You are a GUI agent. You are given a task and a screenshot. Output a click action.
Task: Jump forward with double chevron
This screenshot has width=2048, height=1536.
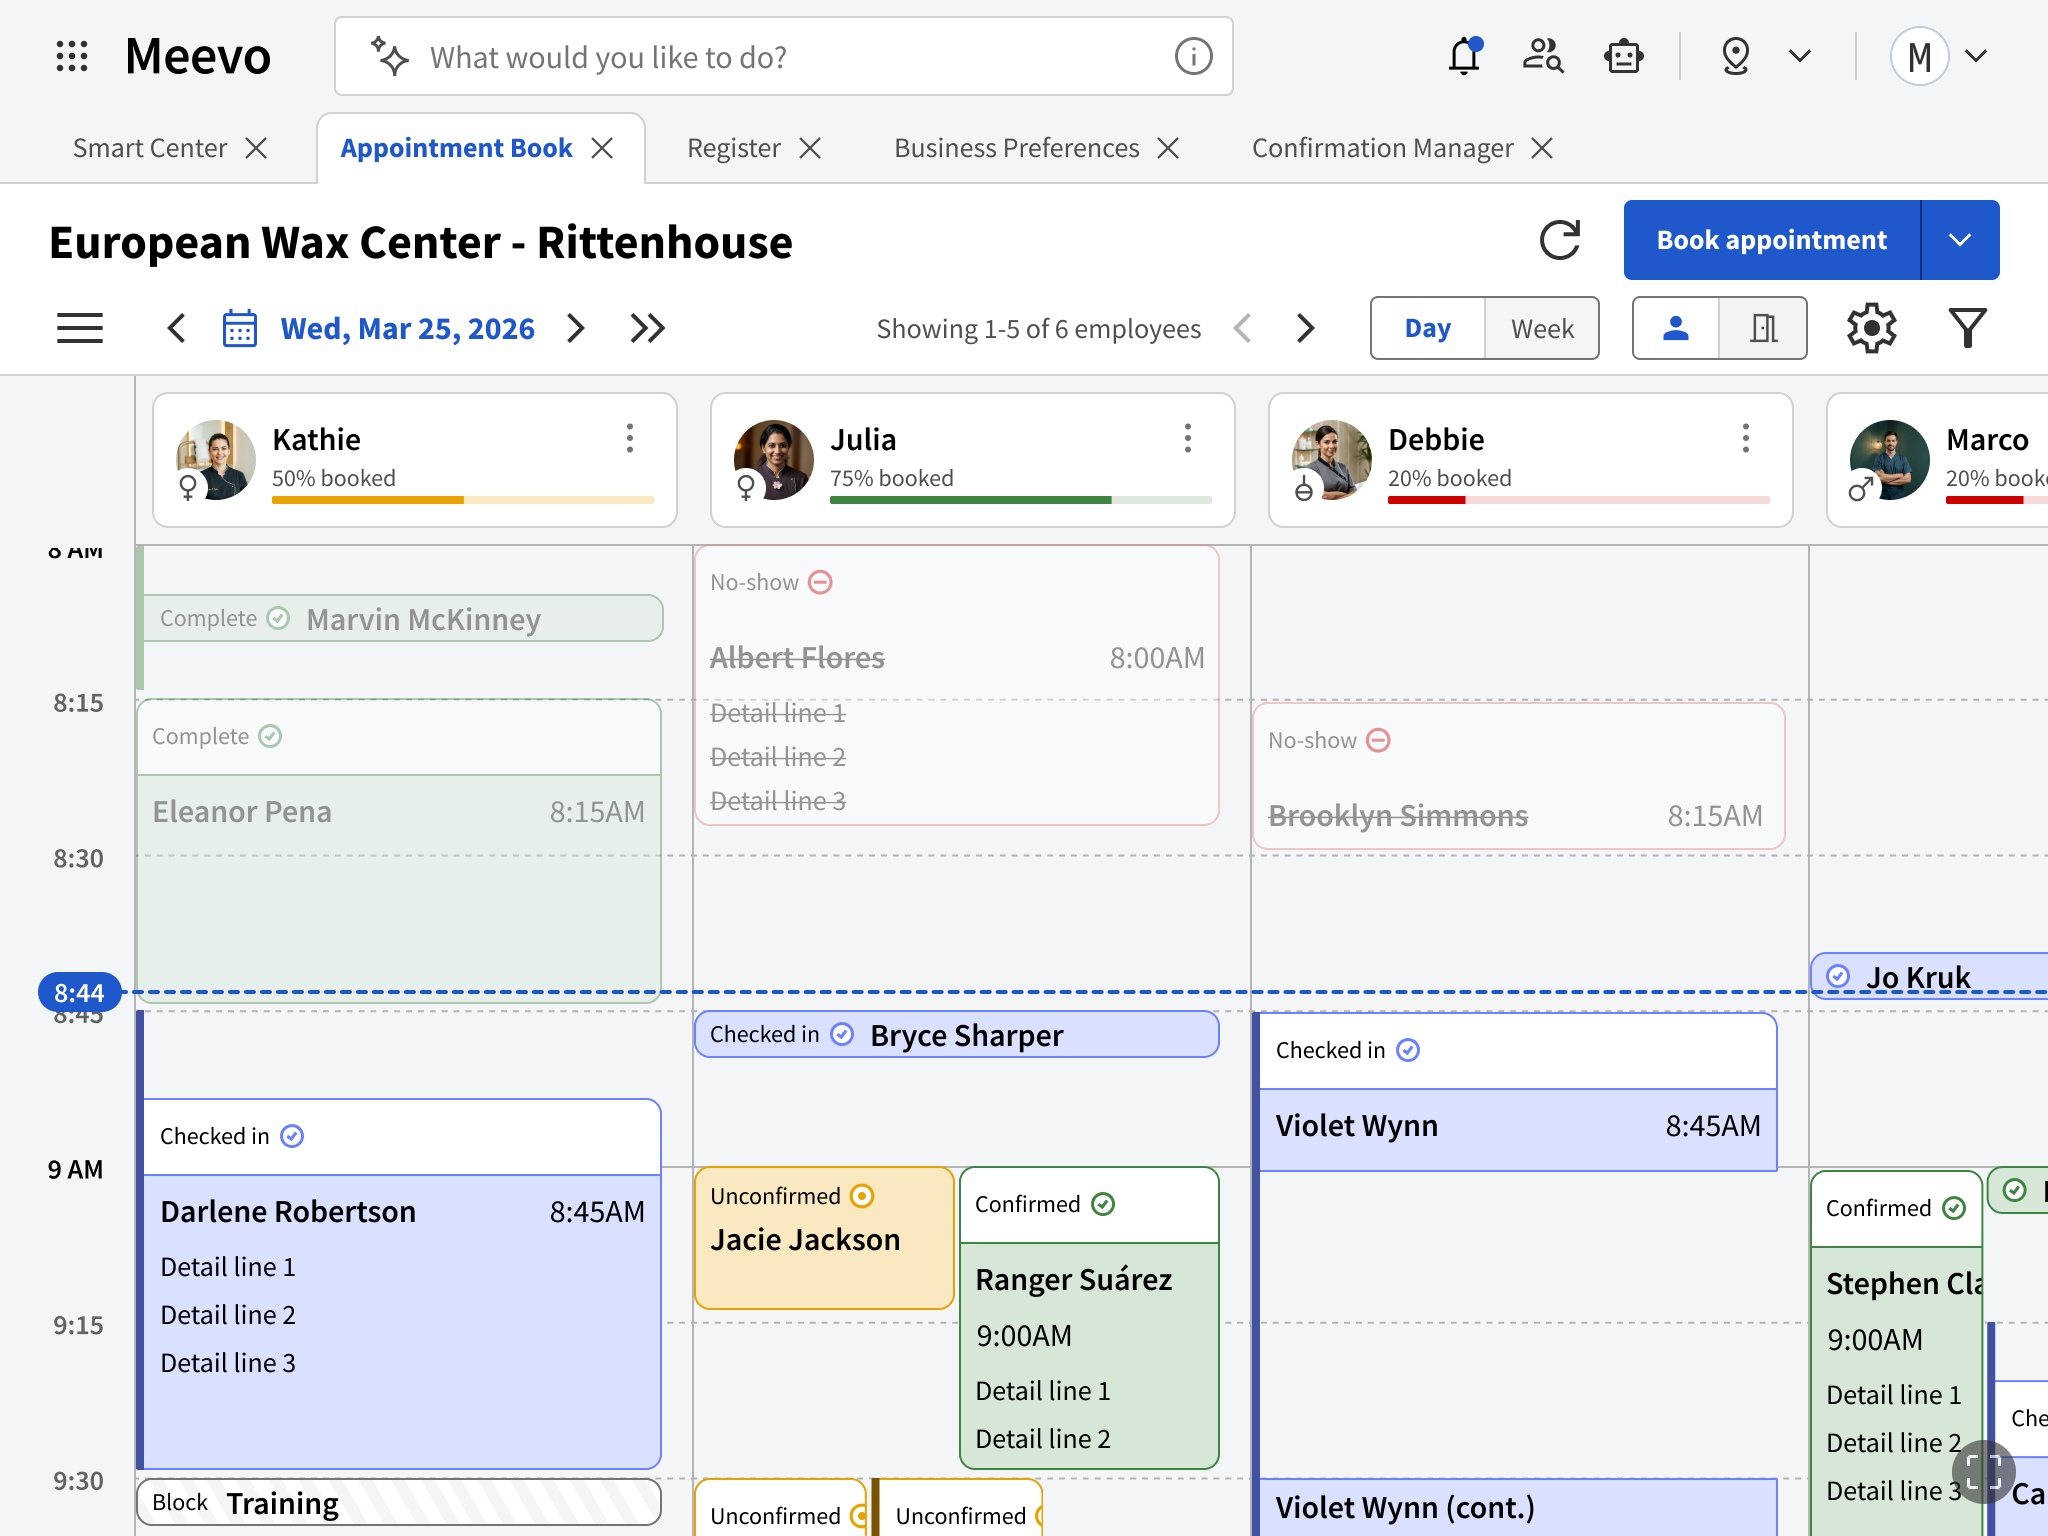coord(648,328)
